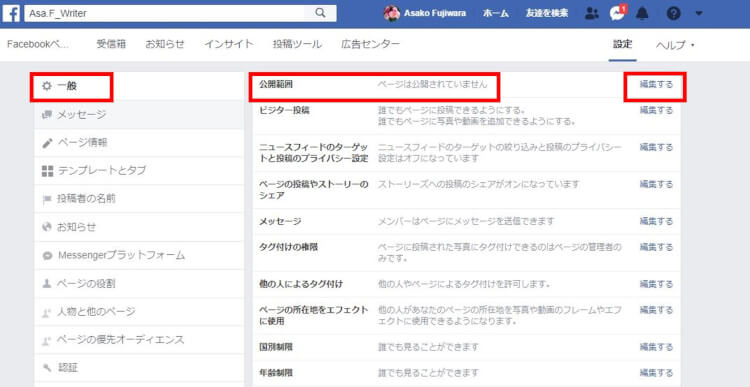
Task: Click the 年齢制限 setting label
Action: point(276,373)
